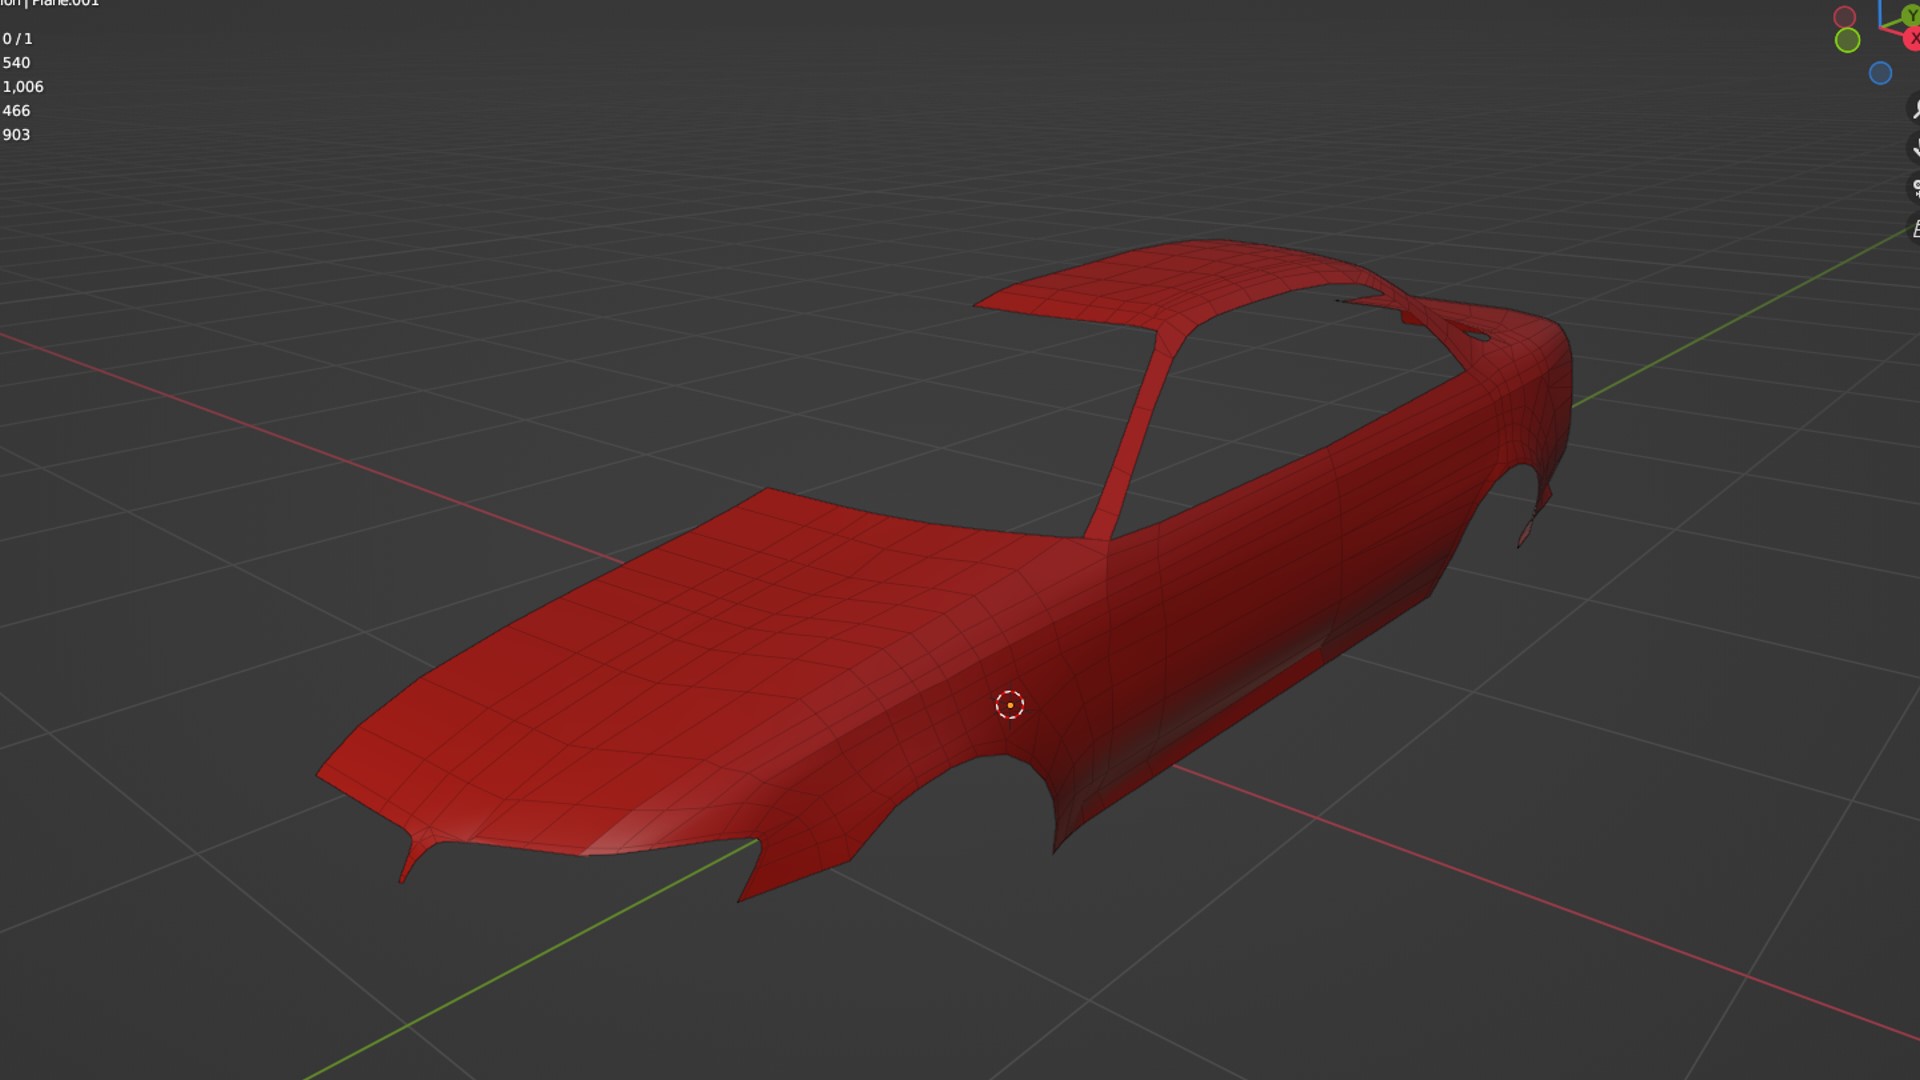Screen dimensions: 1920x1080
Task: Click the negative X red circle gizmo
Action: click(x=1845, y=17)
